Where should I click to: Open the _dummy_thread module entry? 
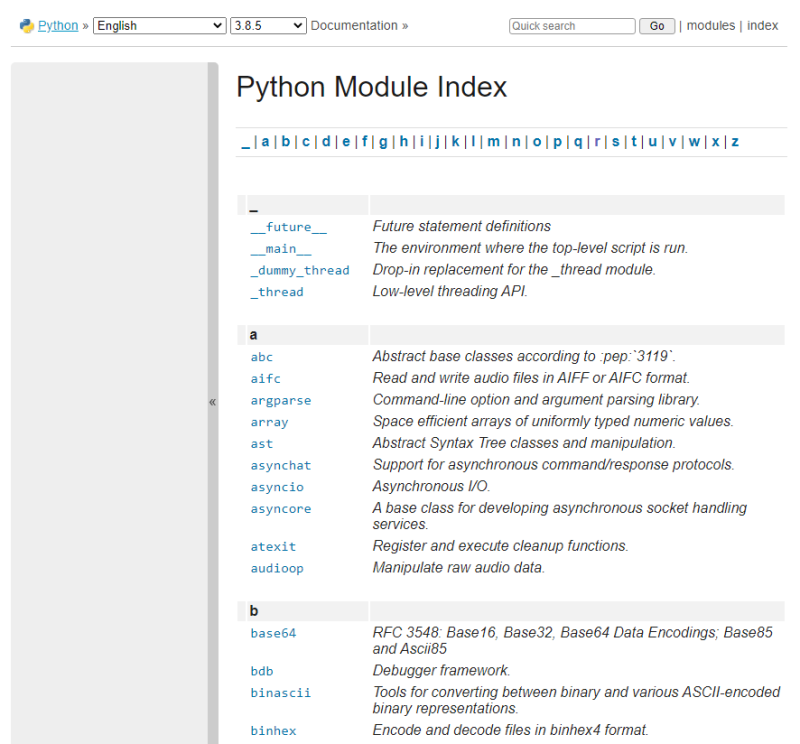click(x=299, y=271)
